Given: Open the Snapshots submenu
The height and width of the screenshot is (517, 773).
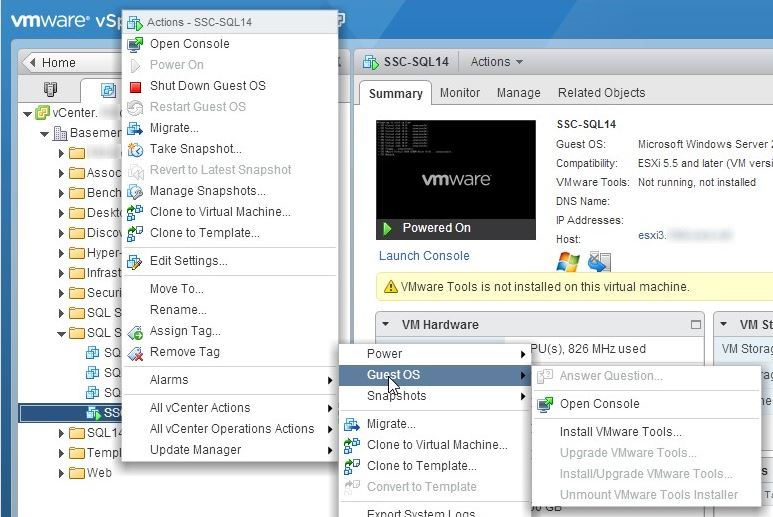Looking at the screenshot, I should point(435,396).
